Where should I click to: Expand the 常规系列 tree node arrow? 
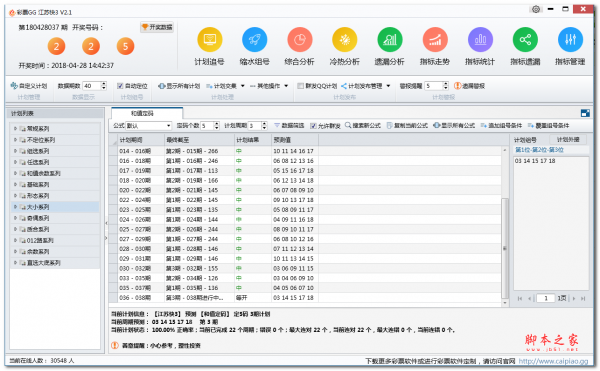[15, 129]
